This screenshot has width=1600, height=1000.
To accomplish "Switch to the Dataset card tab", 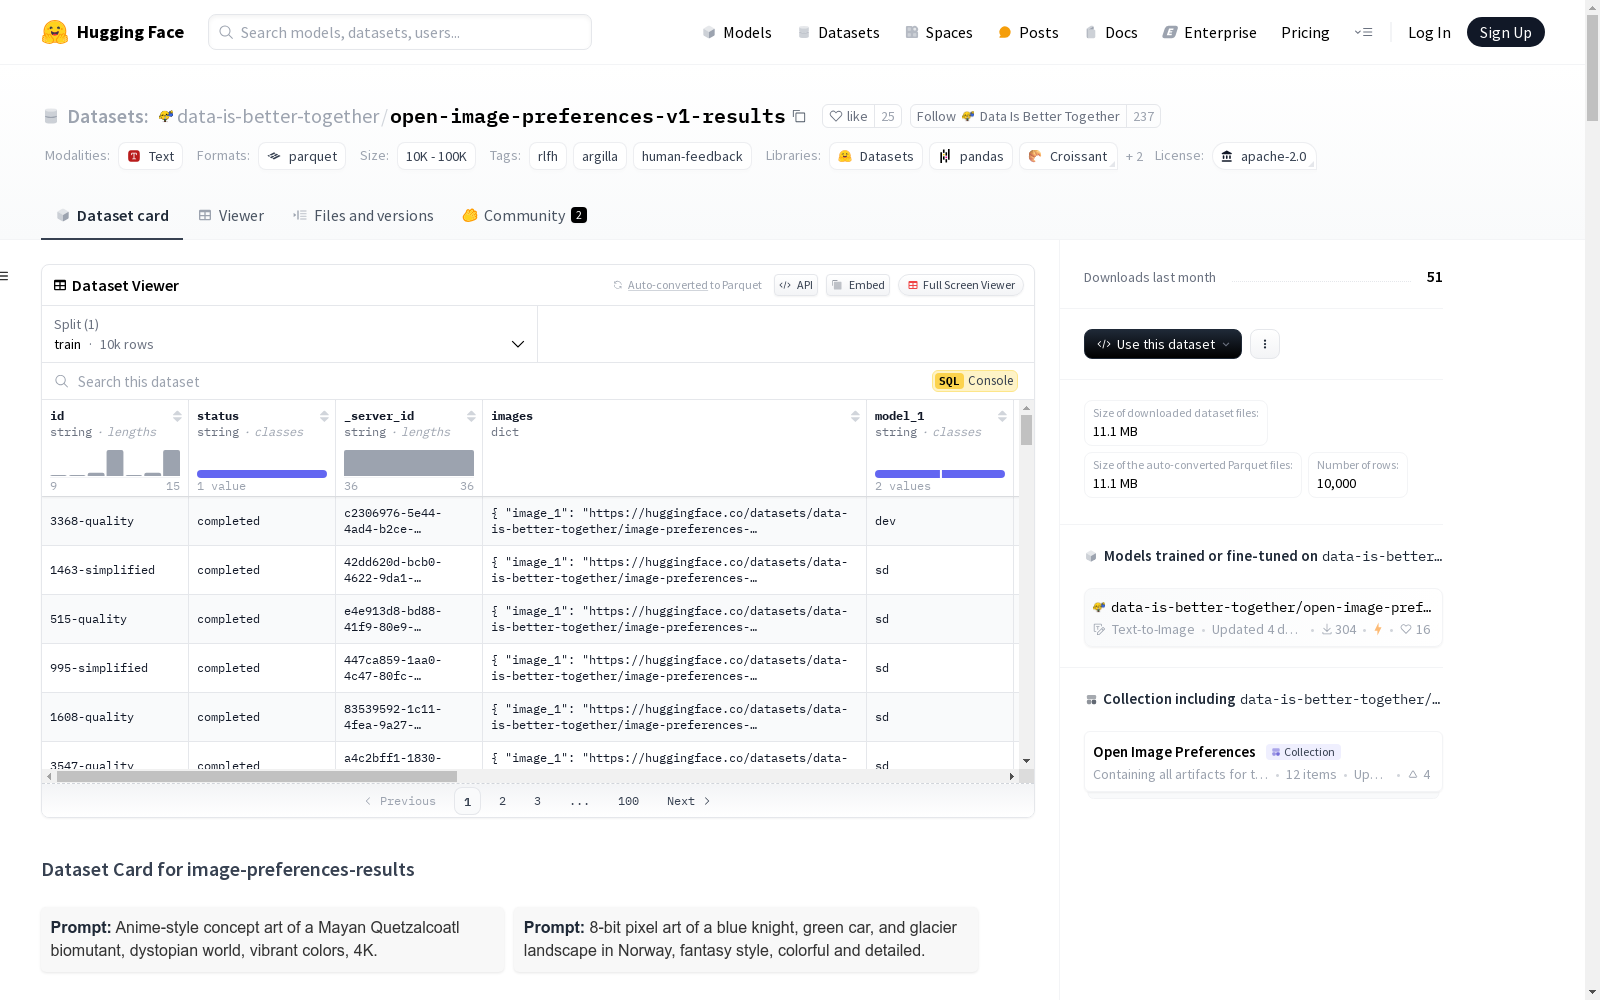I will [x=112, y=216].
